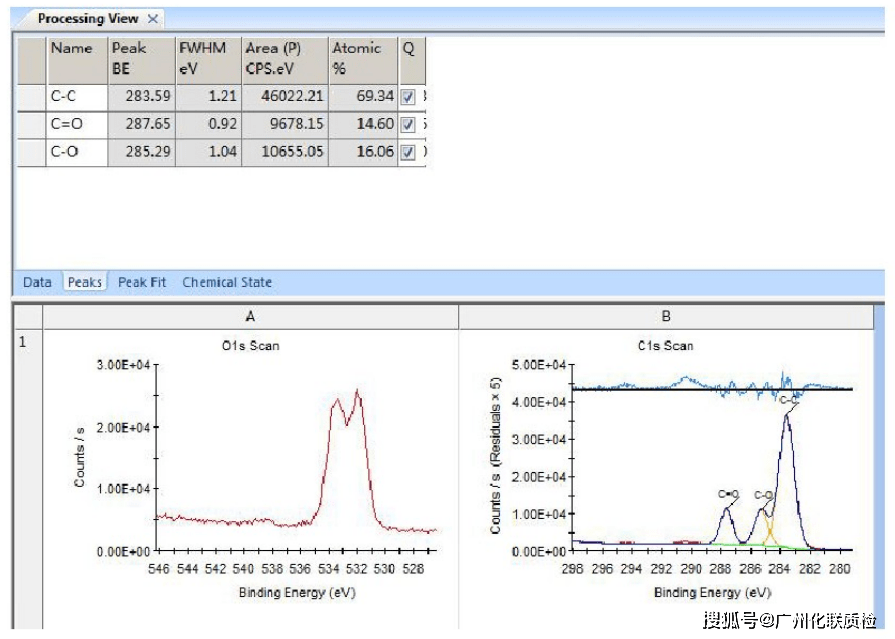Select the Peaks tab

pos(85,282)
